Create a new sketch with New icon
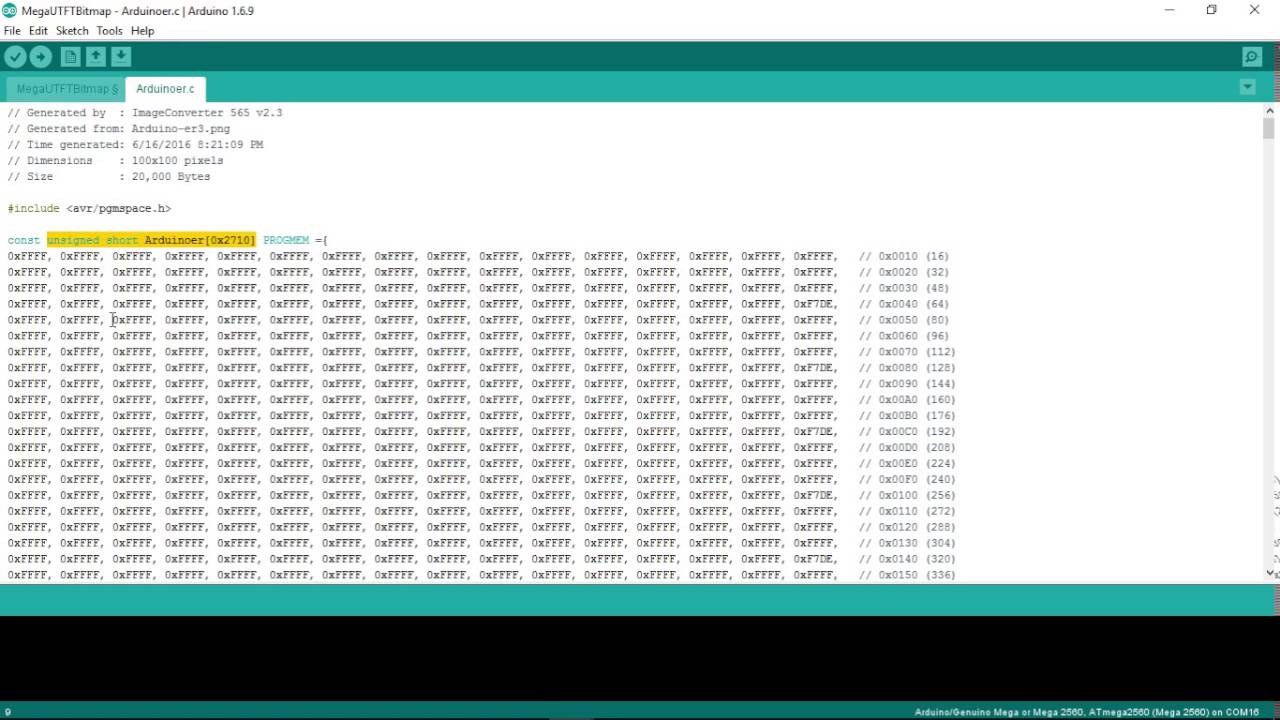 (x=70, y=57)
